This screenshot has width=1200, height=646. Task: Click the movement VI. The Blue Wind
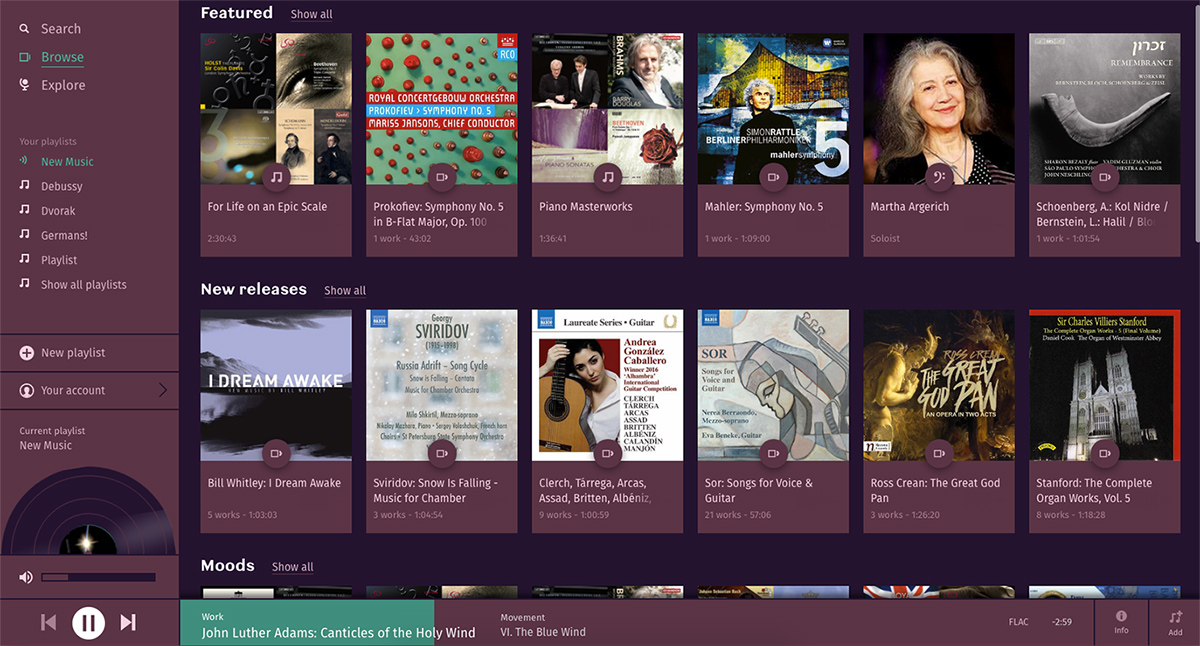pyautogui.click(x=543, y=632)
